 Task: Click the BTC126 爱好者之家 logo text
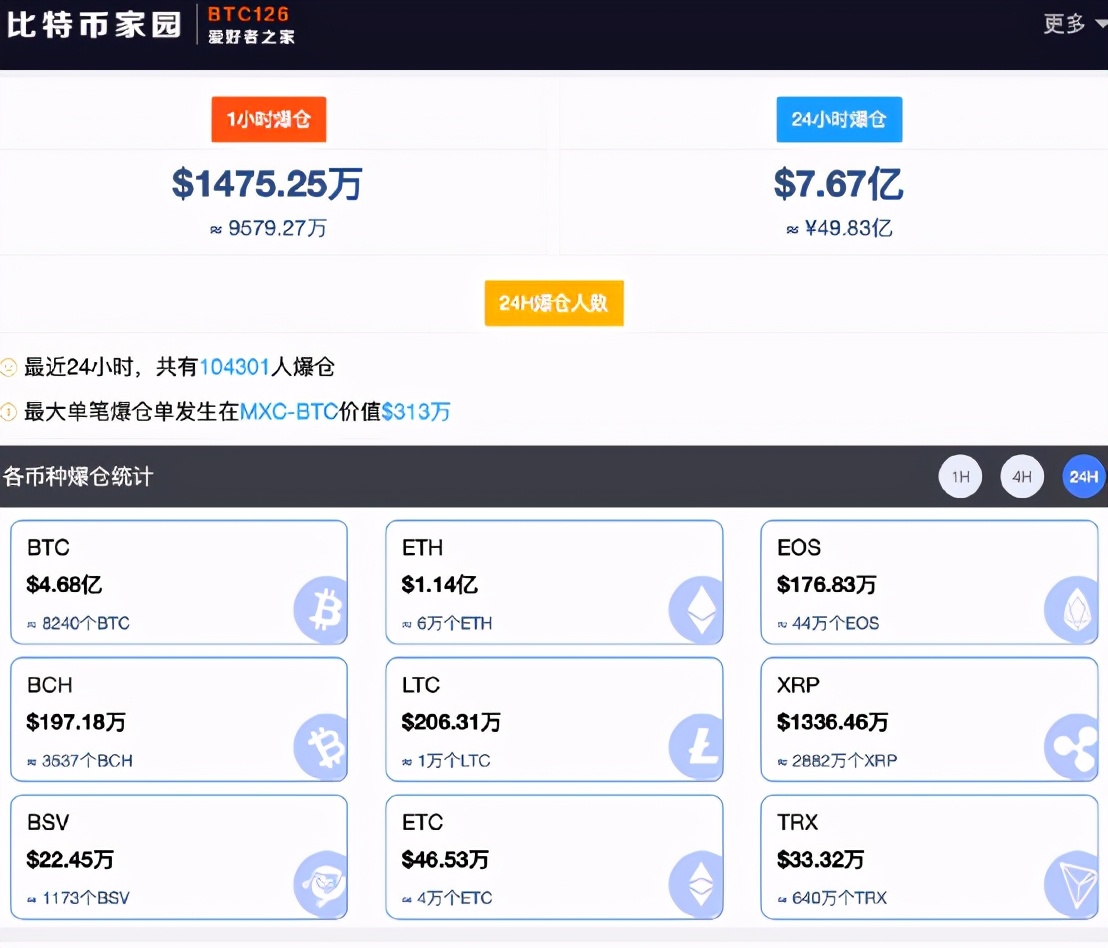(x=251, y=25)
